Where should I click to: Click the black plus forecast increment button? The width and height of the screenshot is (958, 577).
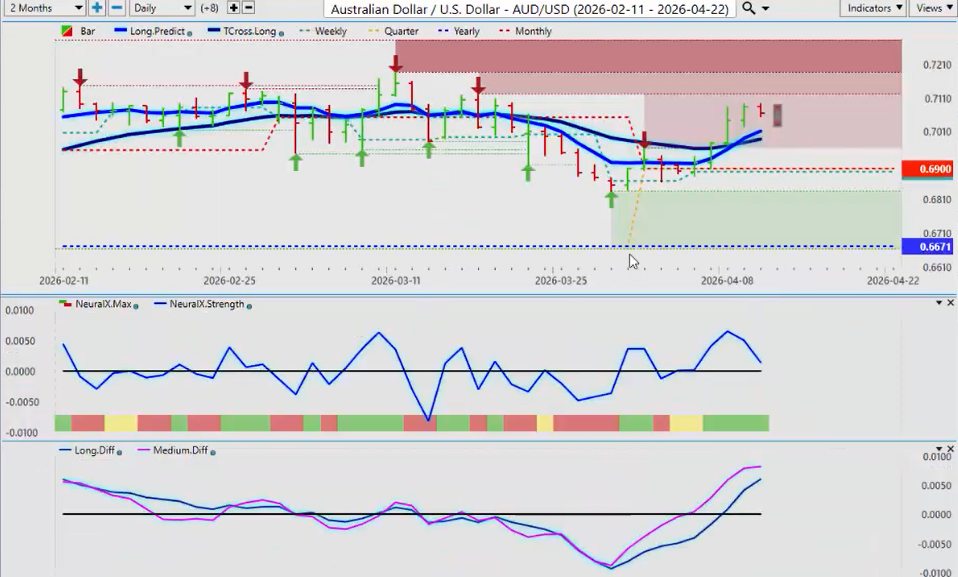pyautogui.click(x=233, y=8)
